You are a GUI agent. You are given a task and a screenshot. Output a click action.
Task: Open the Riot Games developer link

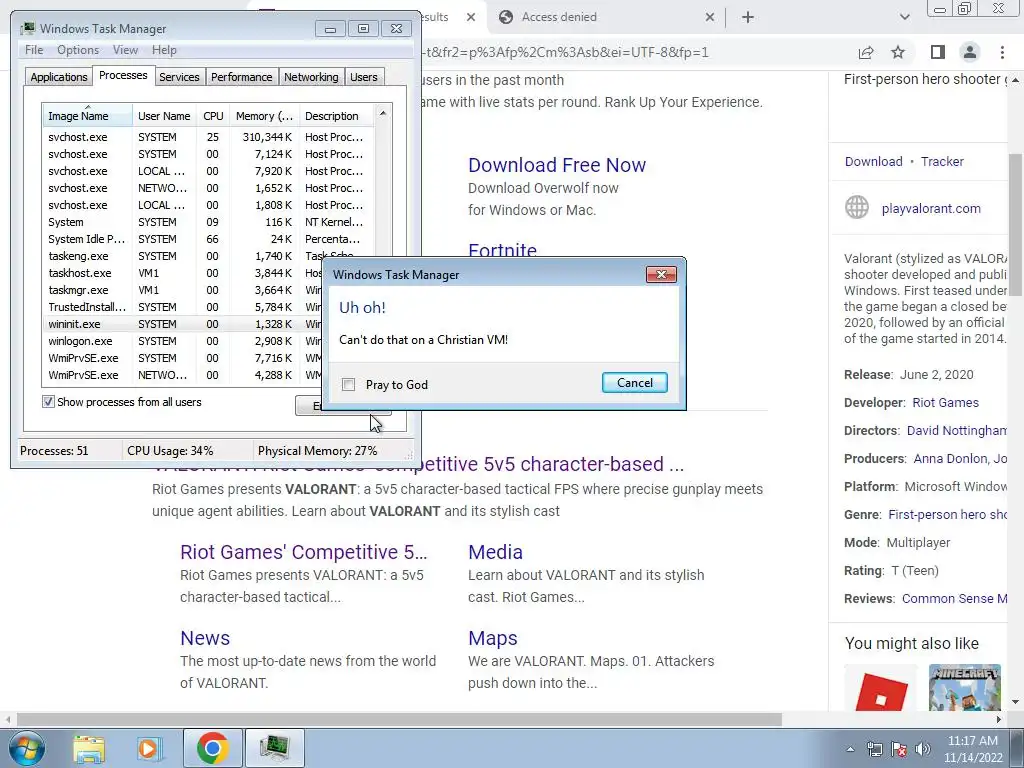click(945, 403)
